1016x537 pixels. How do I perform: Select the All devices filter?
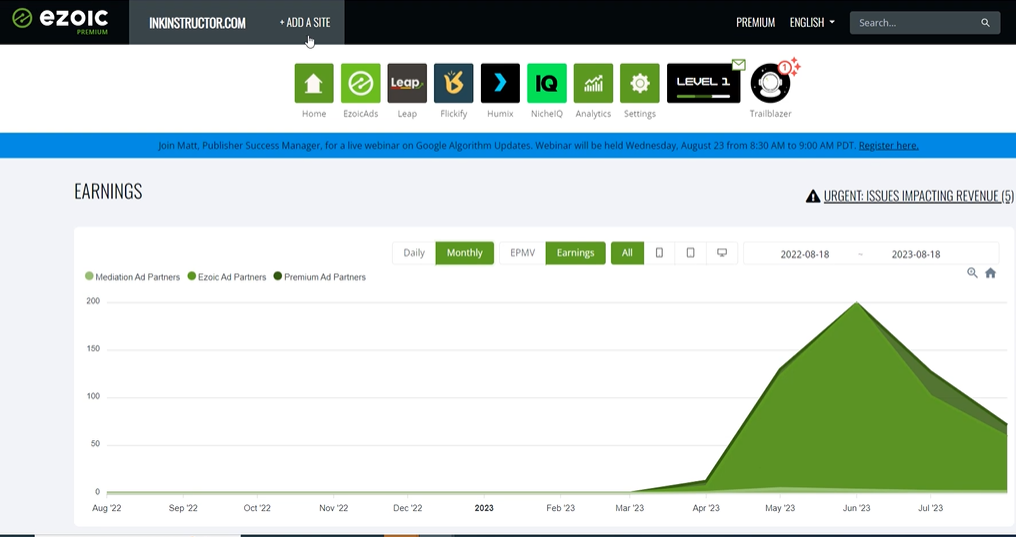(x=627, y=253)
